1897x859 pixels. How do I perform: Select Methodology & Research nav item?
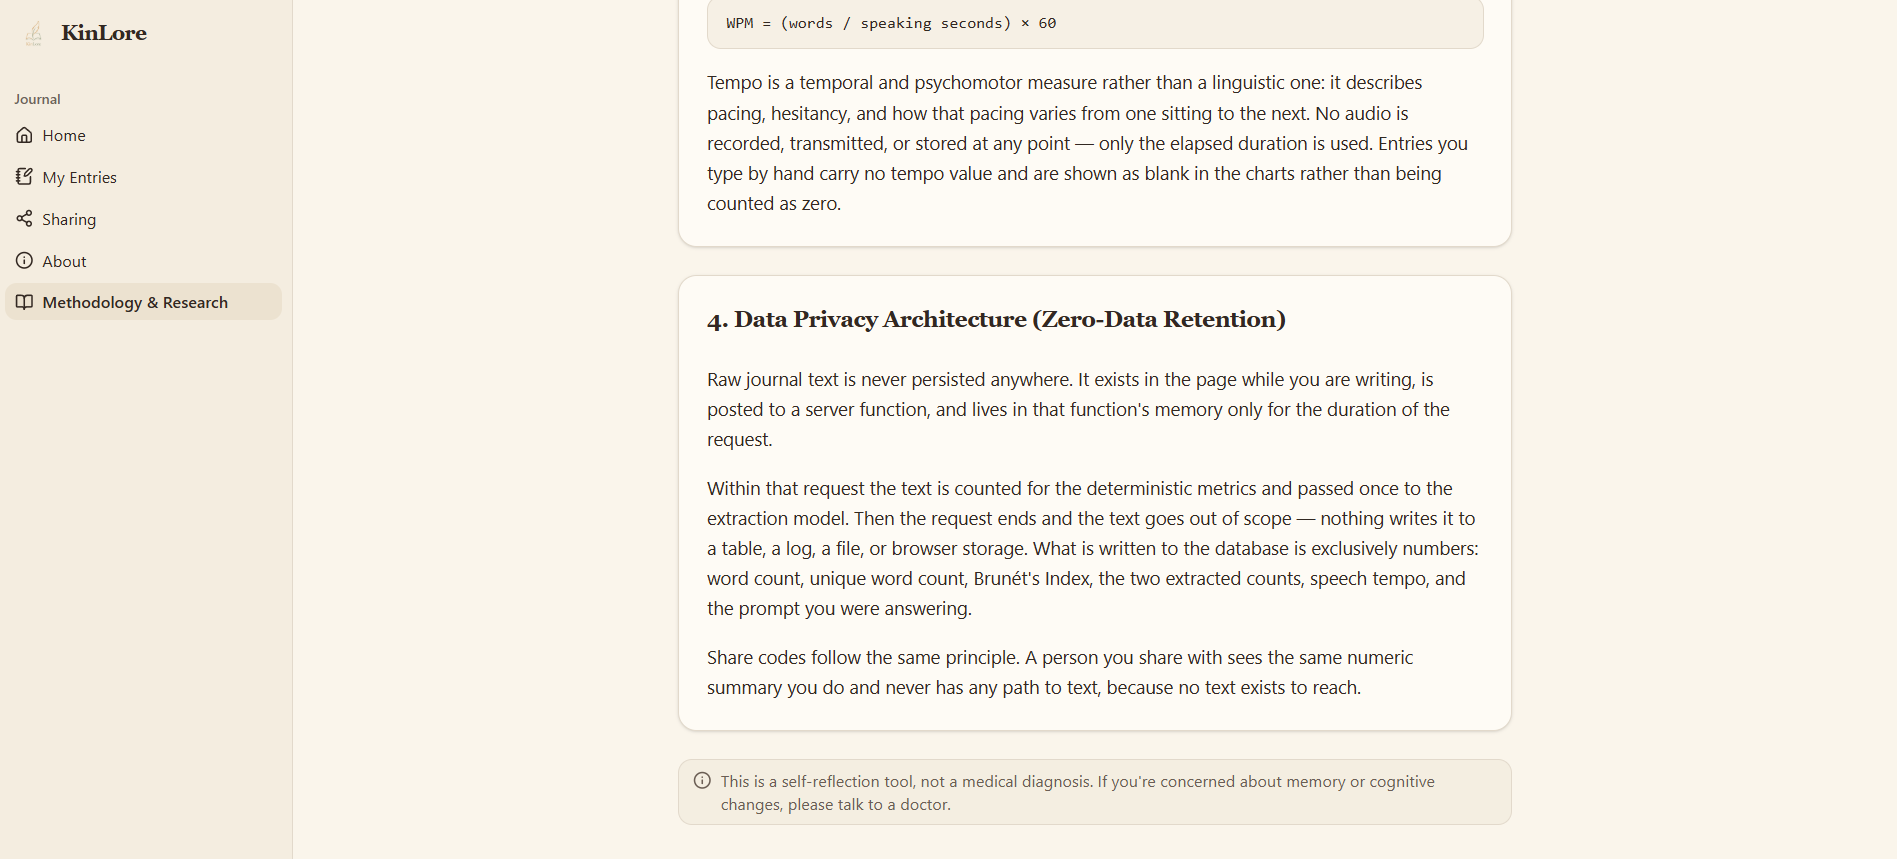(143, 302)
